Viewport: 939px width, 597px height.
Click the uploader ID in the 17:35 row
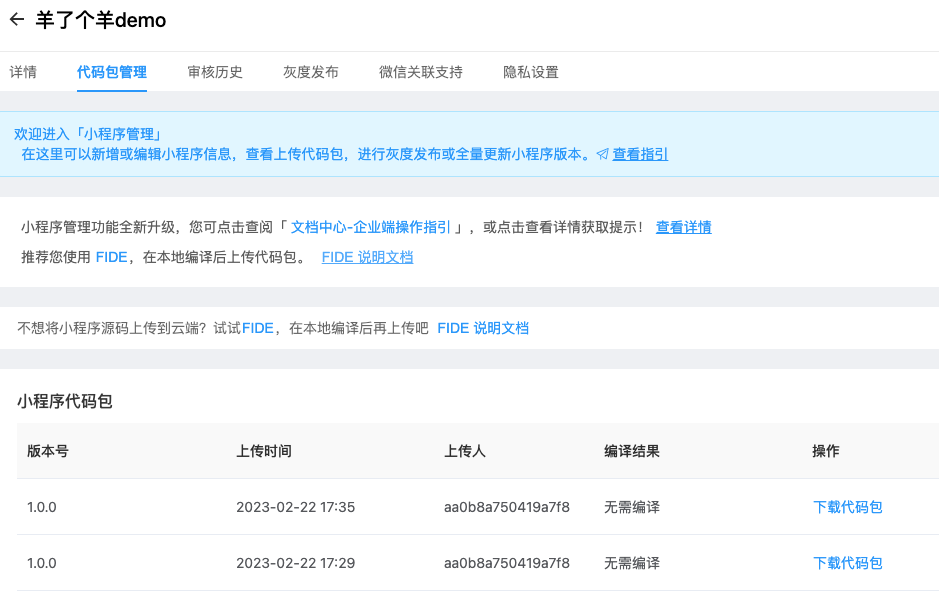[507, 507]
